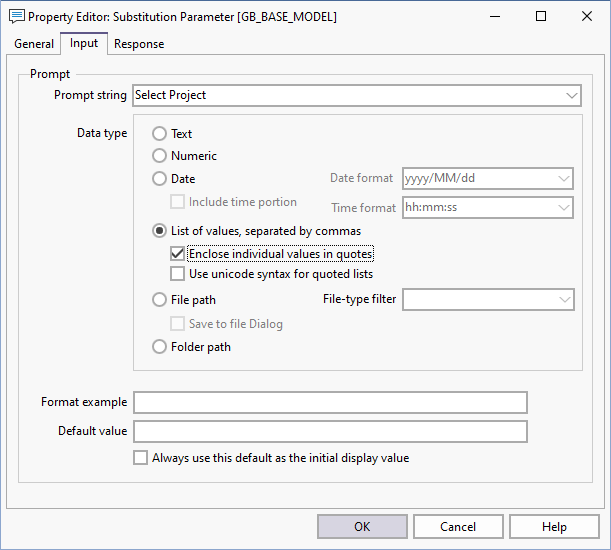611x550 pixels.
Task: Enable Use unicode syntax for quoted lists
Action: pyautogui.click(x=177, y=274)
